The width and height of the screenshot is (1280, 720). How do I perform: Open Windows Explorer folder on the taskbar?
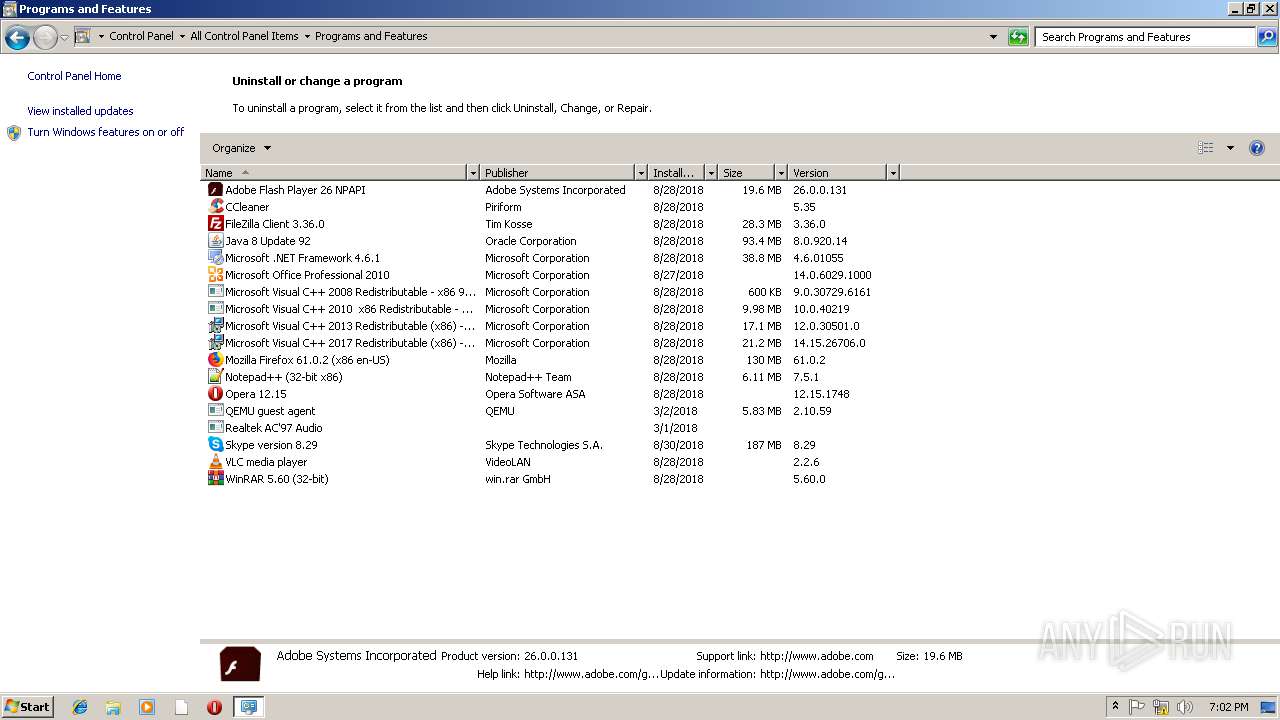point(113,707)
